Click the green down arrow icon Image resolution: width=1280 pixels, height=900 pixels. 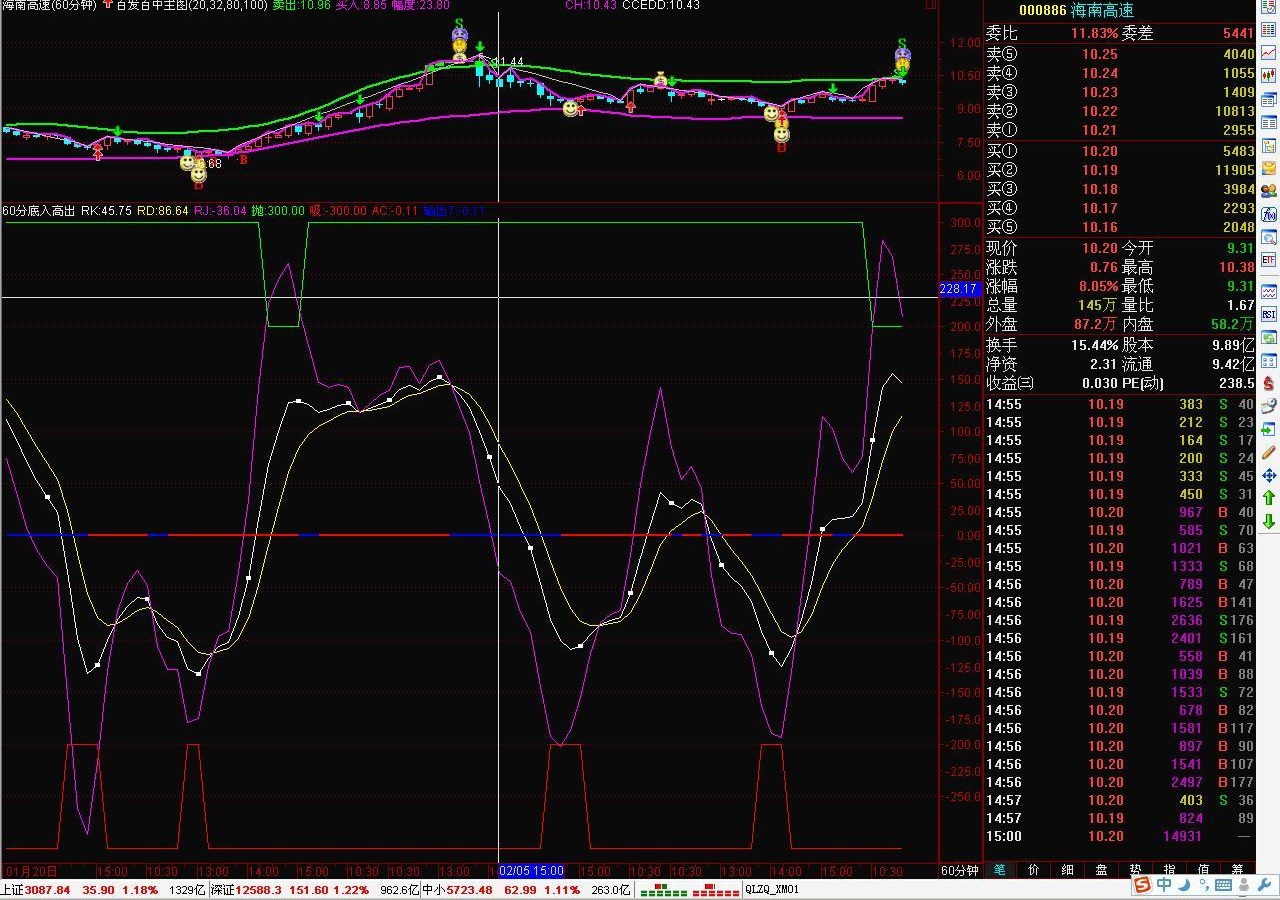[x=1269, y=521]
